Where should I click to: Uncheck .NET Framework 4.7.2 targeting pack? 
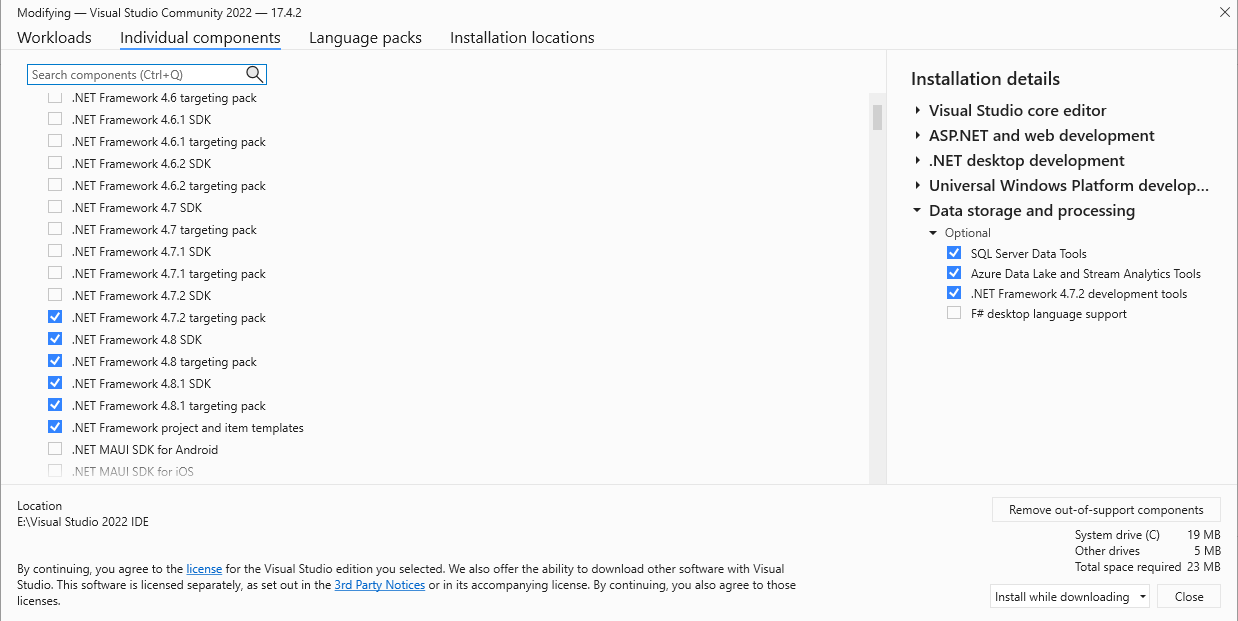[55, 317]
